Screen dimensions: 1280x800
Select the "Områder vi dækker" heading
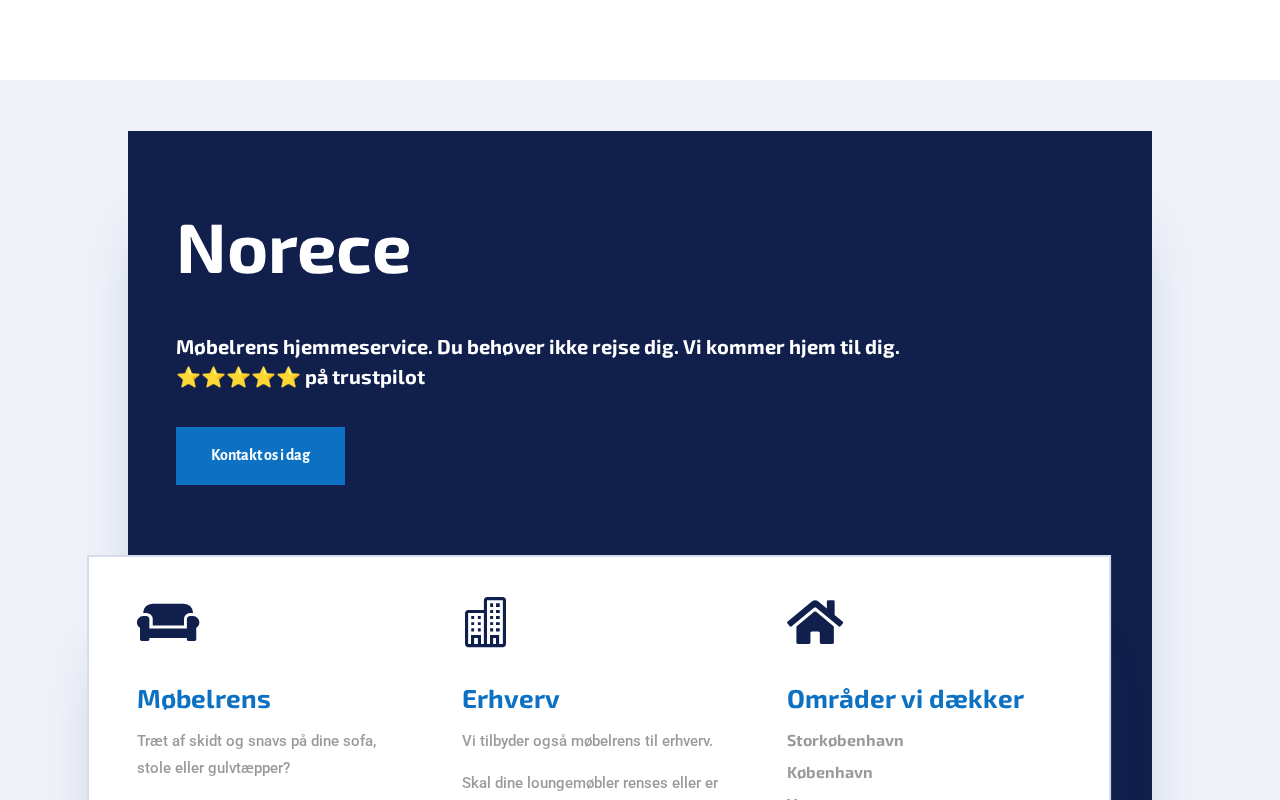[905, 699]
